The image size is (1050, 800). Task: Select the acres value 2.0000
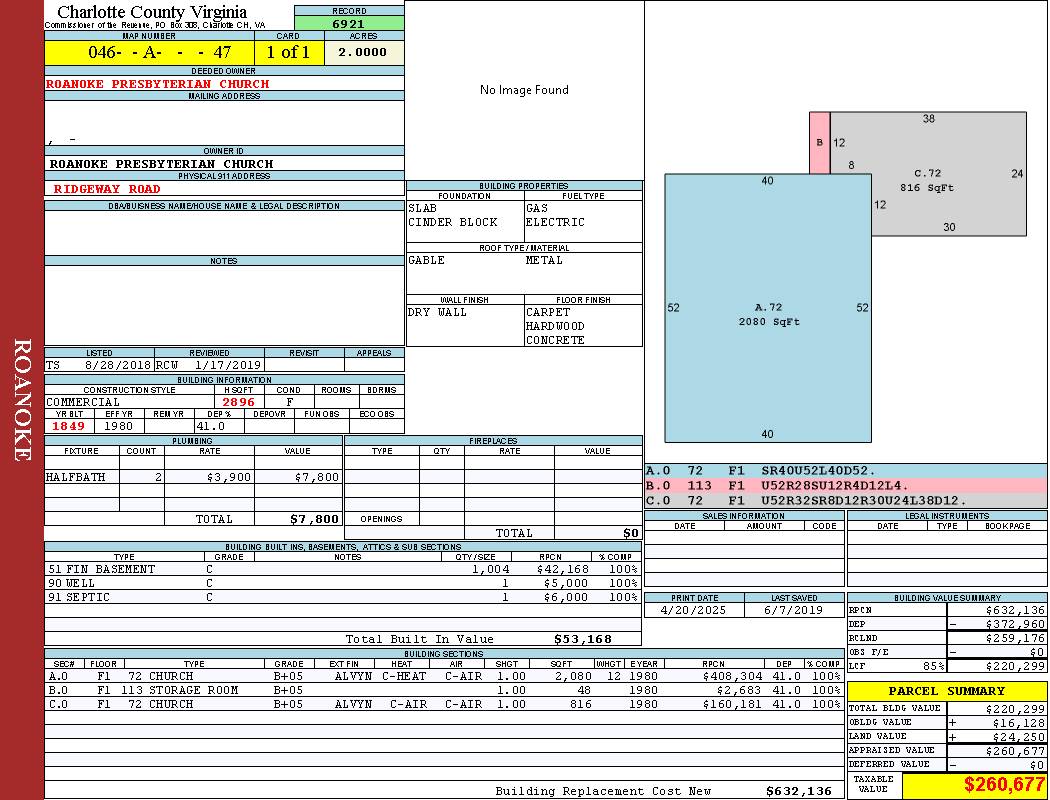pos(362,52)
